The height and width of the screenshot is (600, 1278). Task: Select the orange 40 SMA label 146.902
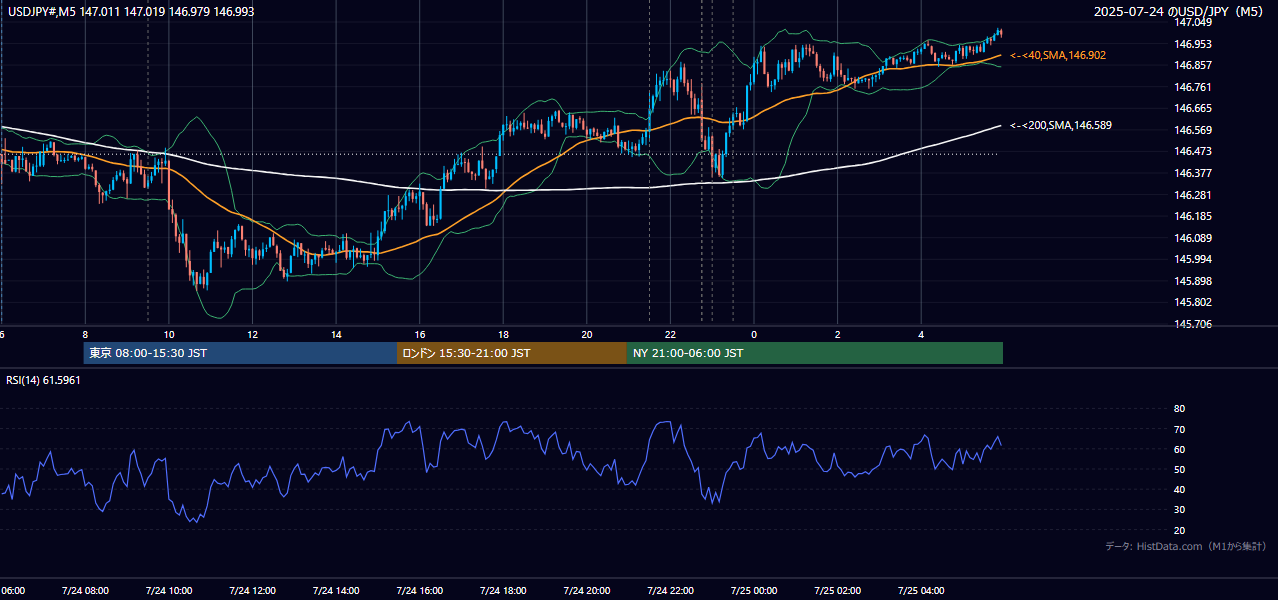pyautogui.click(x=1058, y=55)
